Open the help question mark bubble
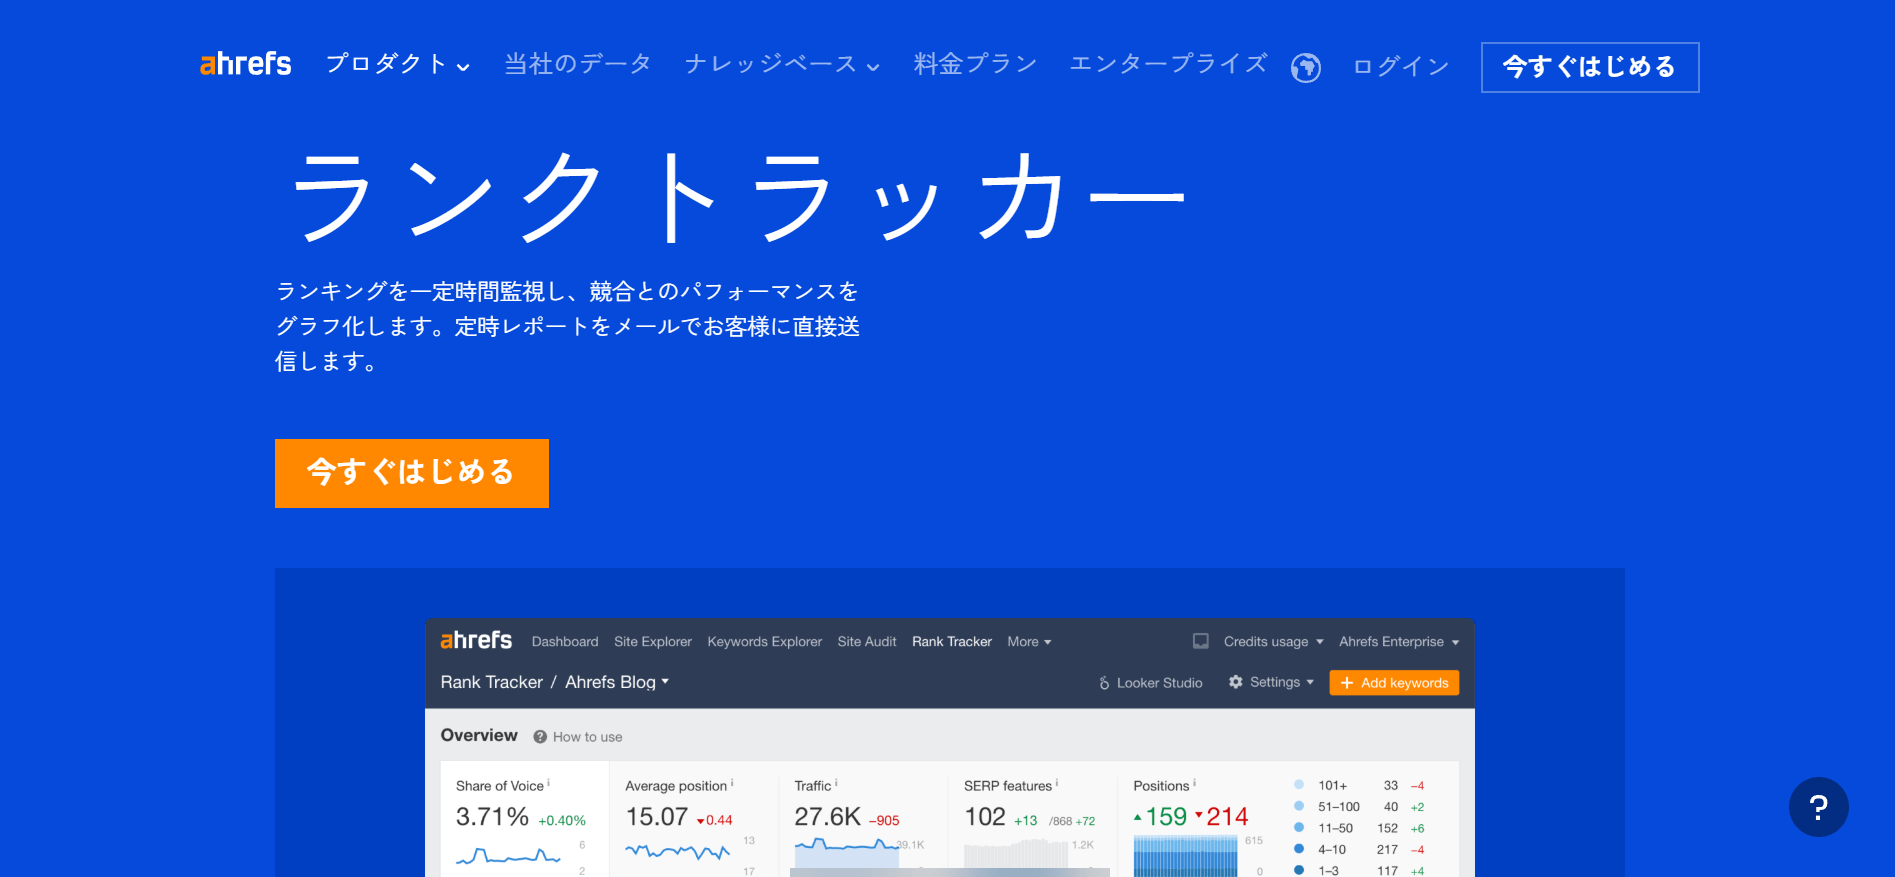This screenshot has height=877, width=1895. click(1818, 807)
